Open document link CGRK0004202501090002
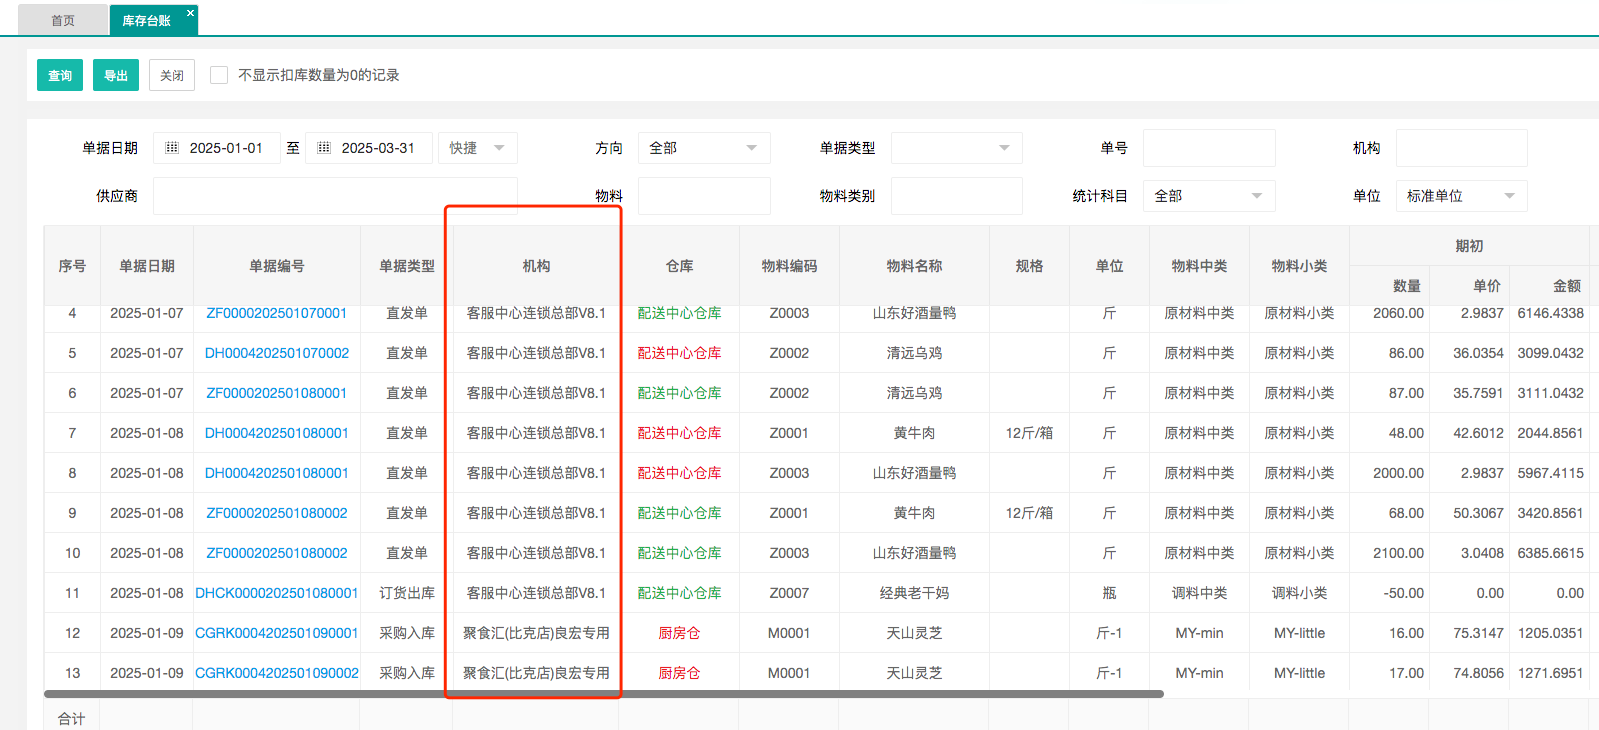Viewport: 1599px width, 730px height. tap(276, 673)
